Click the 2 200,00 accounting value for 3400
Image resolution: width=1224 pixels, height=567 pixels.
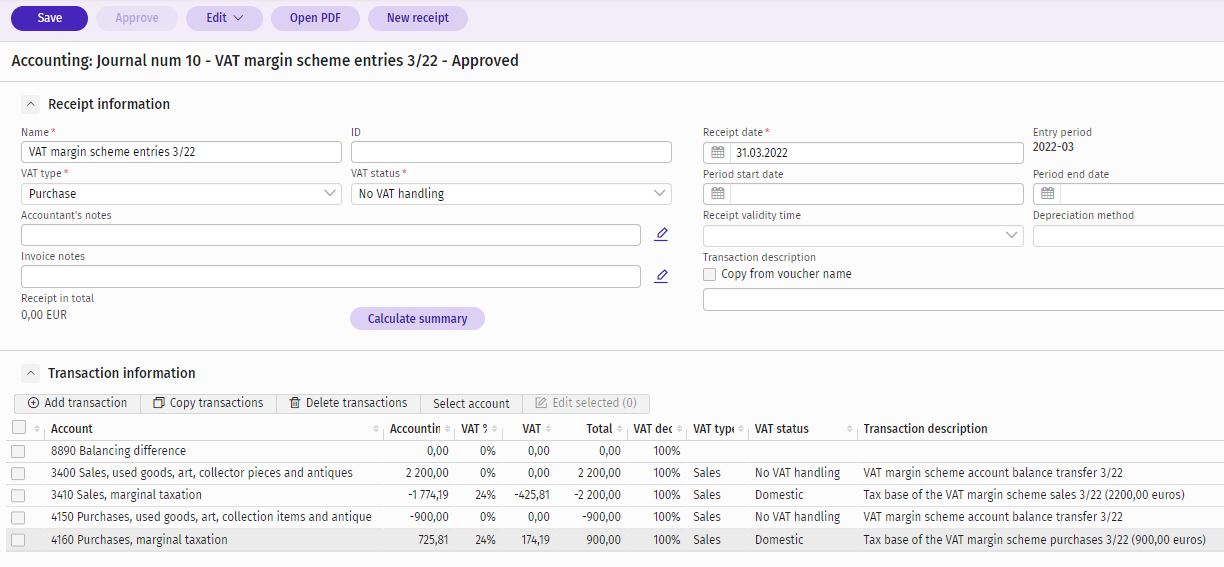click(x=427, y=473)
